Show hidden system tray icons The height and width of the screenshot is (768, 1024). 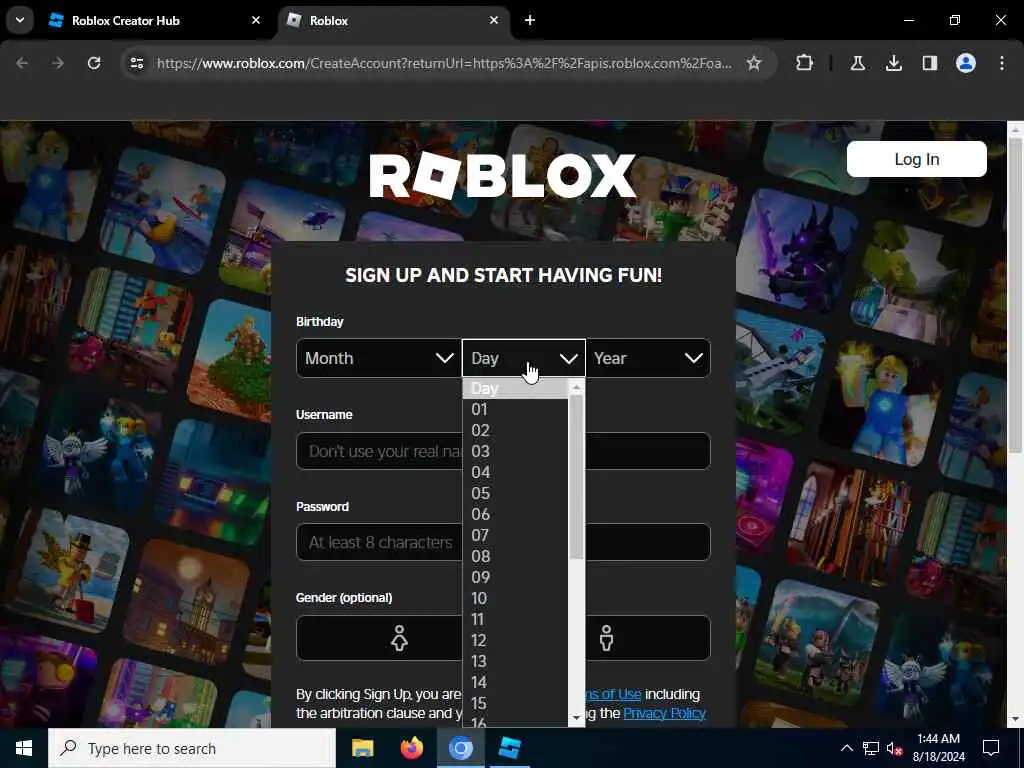coord(846,748)
